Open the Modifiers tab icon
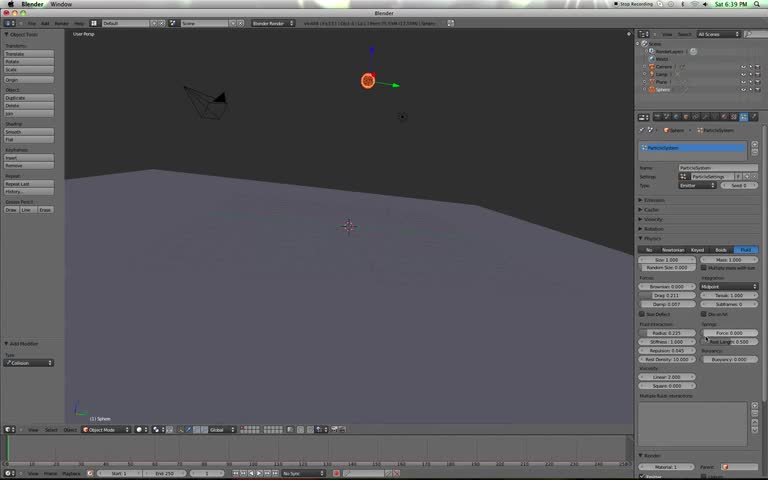 [x=705, y=117]
